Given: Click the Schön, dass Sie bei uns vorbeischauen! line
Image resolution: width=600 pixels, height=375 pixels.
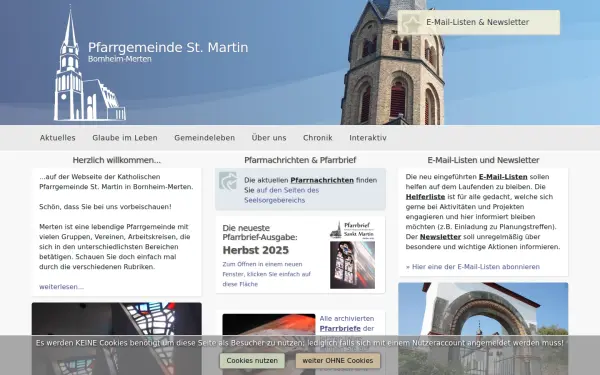Looking at the screenshot, I should pos(105,207).
